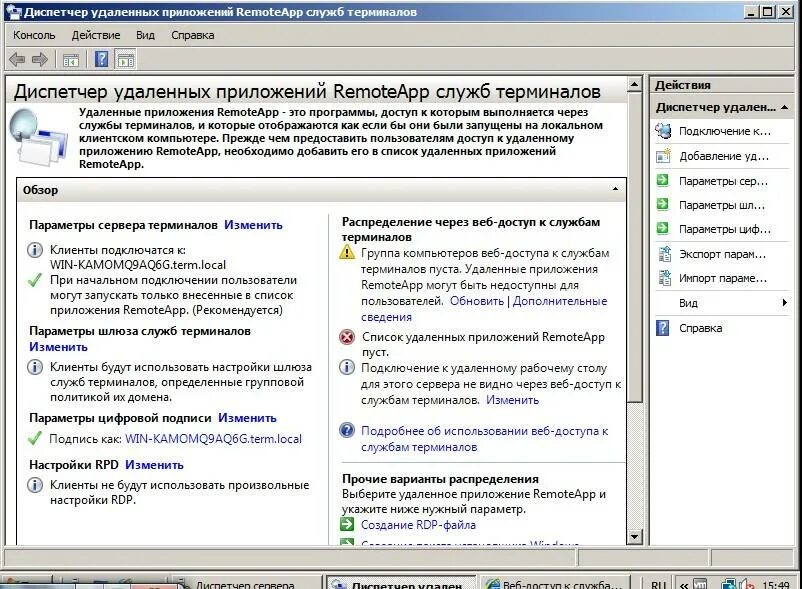Click the info icon beside Клиенты подключатся к
Image resolution: width=802 pixels, height=589 pixels.
pos(35,250)
